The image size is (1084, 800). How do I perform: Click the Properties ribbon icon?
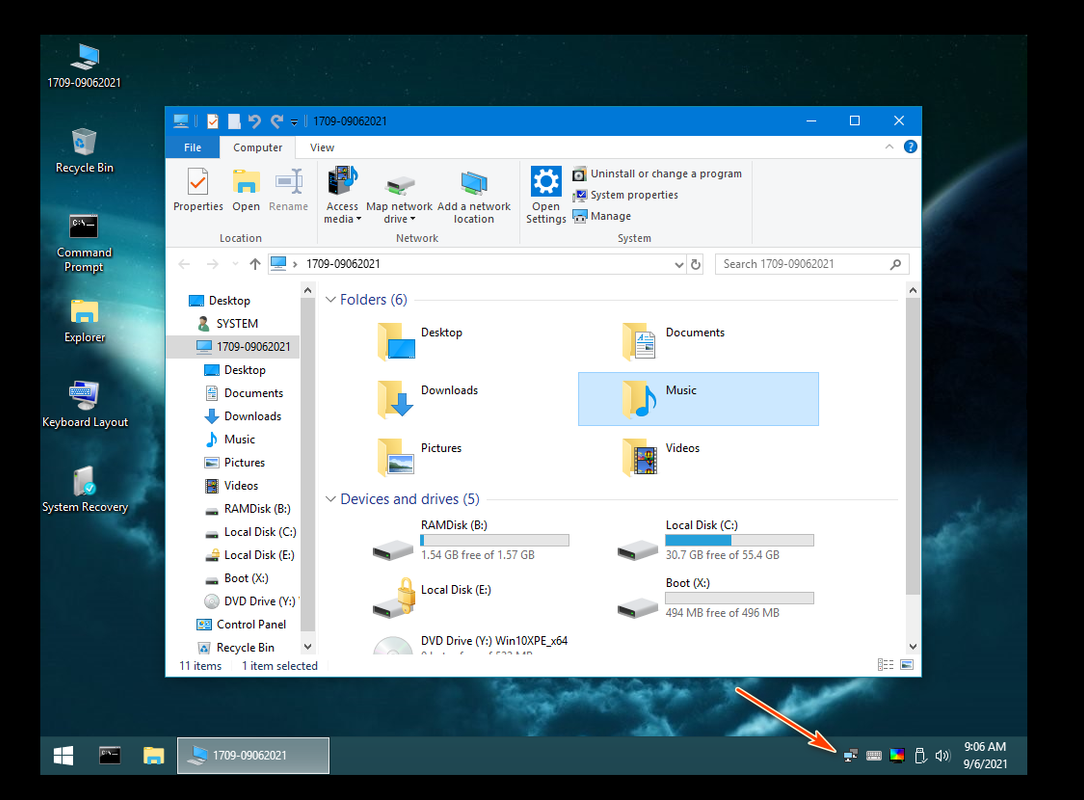(x=198, y=183)
